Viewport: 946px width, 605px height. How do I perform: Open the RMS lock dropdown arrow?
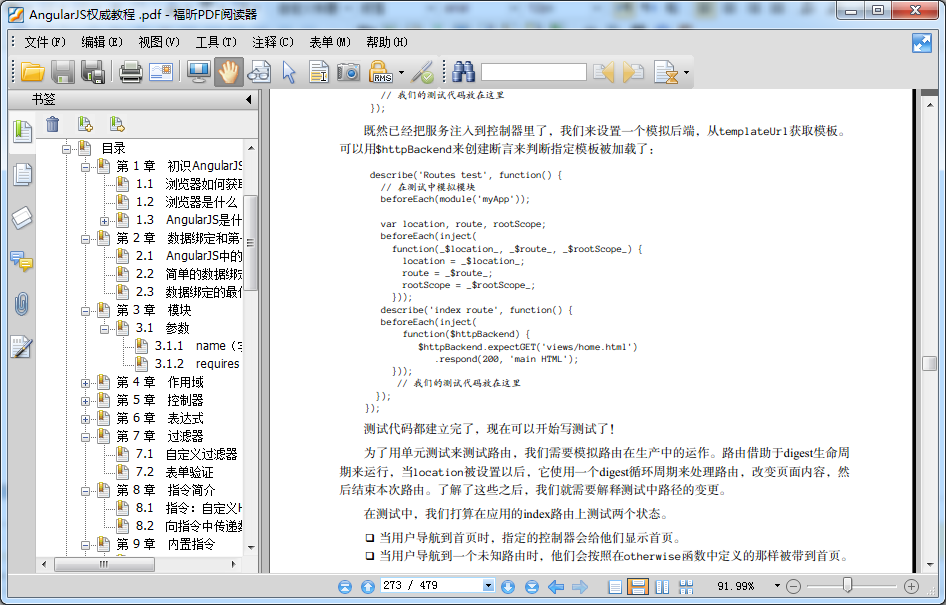click(x=401, y=73)
